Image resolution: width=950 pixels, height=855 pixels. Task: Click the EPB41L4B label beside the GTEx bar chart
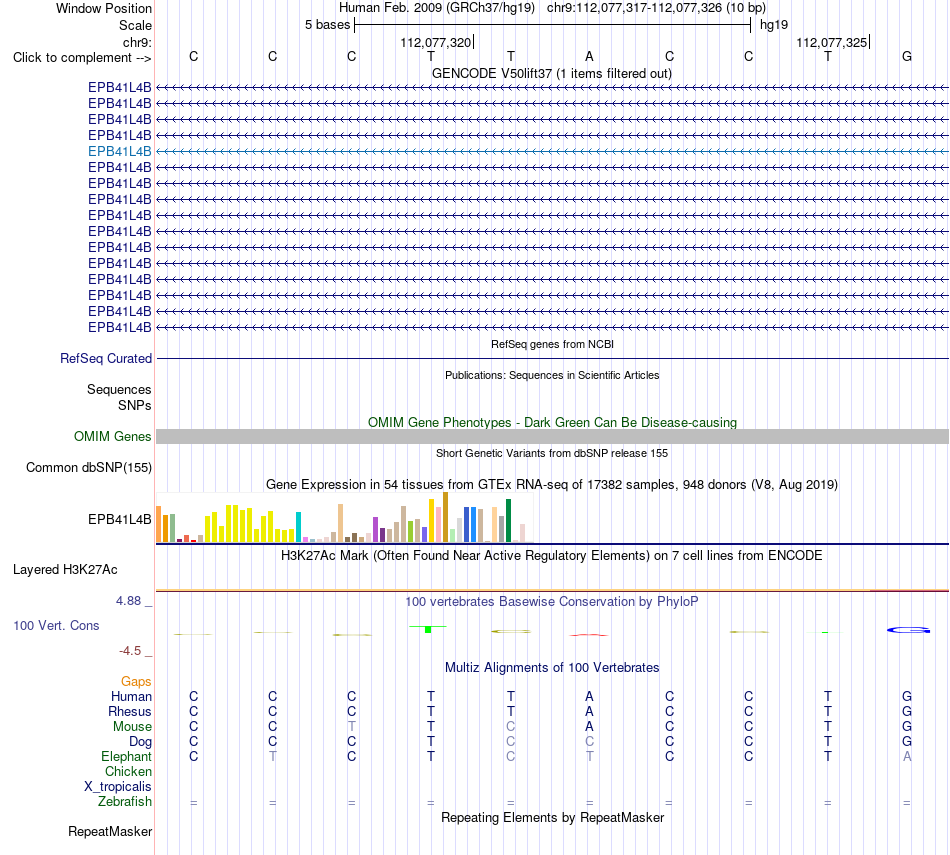coord(119,519)
